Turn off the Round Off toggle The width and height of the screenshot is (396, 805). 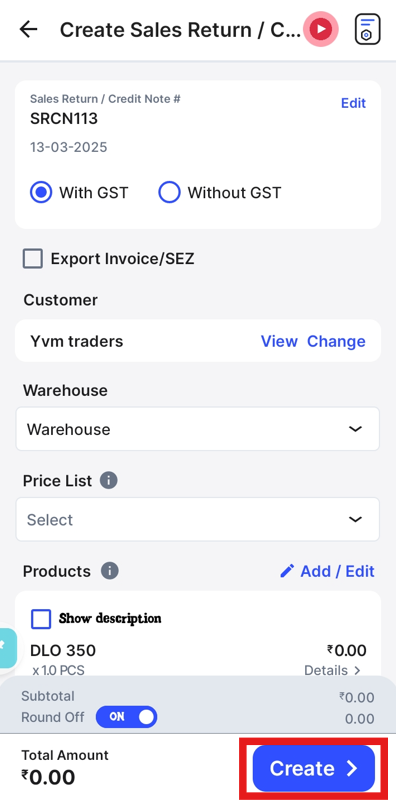point(126,717)
